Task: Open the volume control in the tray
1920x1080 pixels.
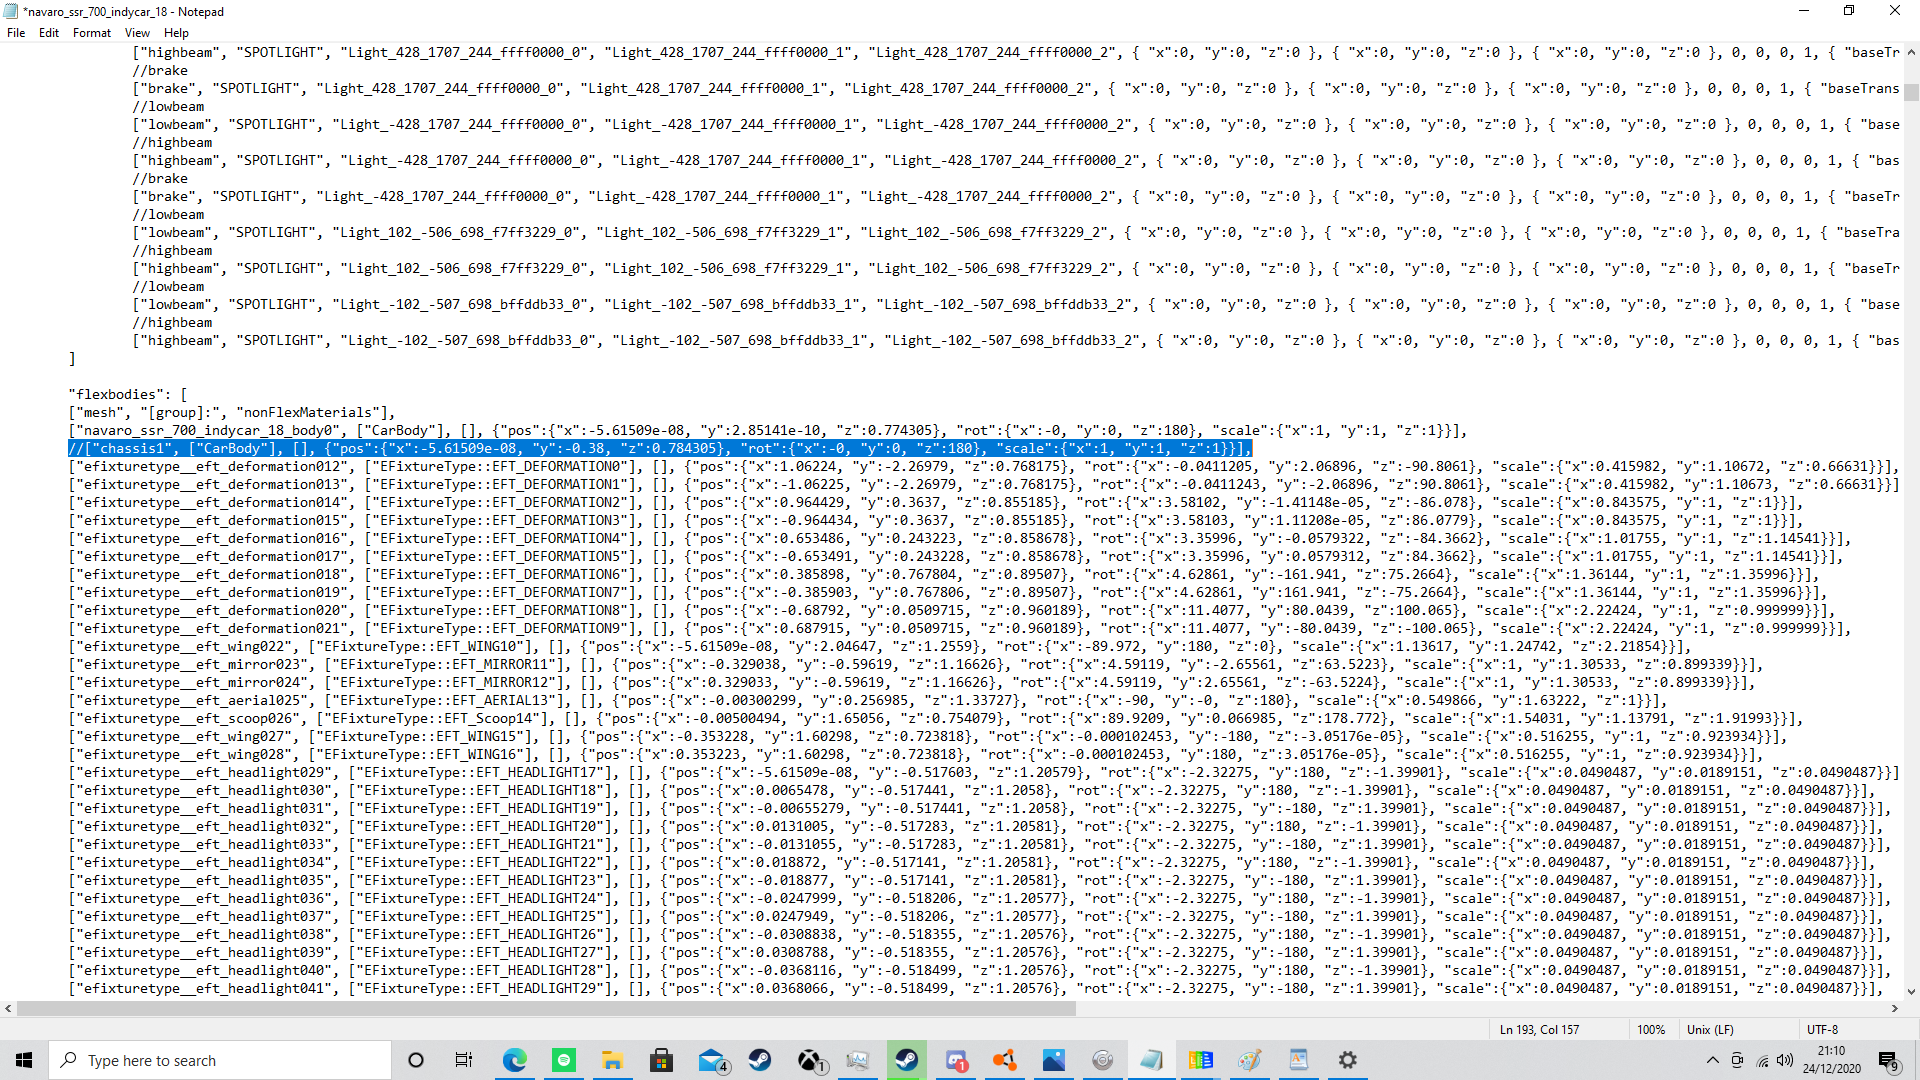Action: 1785,1060
